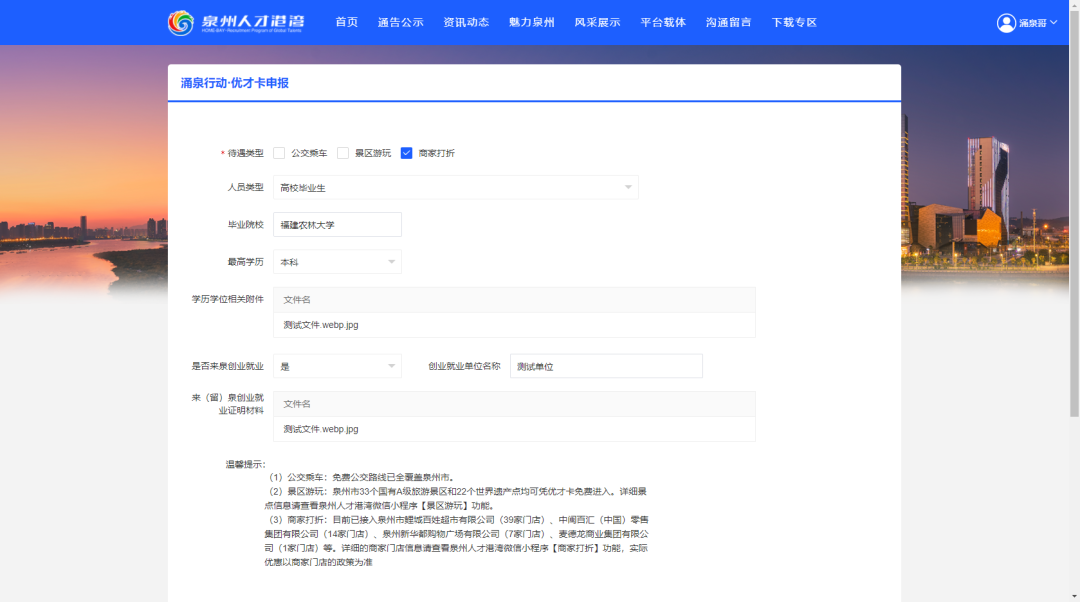1080x602 pixels.
Task: Open the 人员类型 dropdown
Action: tap(455, 188)
